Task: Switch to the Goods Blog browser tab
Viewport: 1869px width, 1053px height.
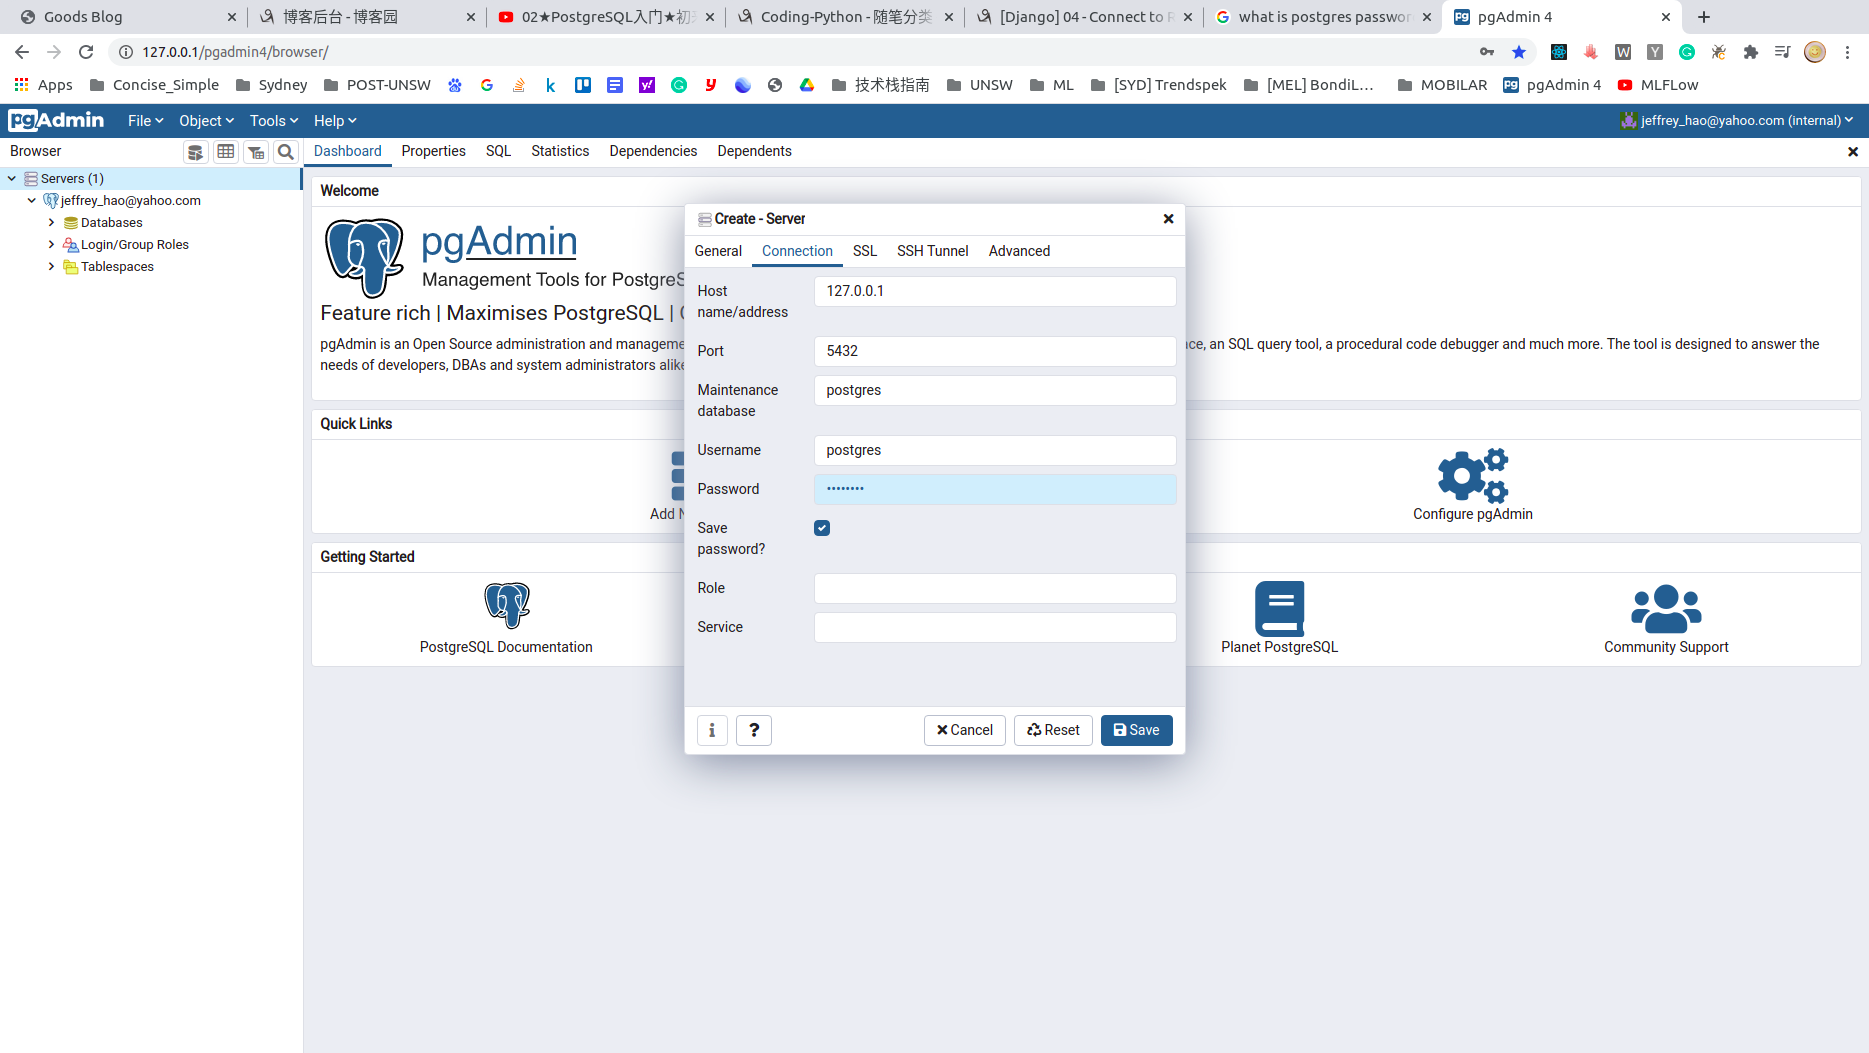Action: (x=126, y=17)
